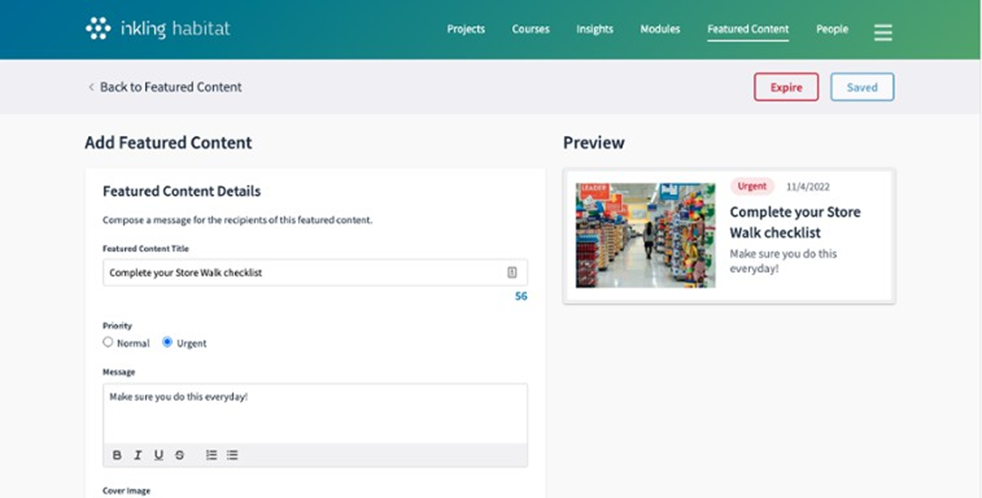Apply strikethrough formatting to message

click(180, 455)
